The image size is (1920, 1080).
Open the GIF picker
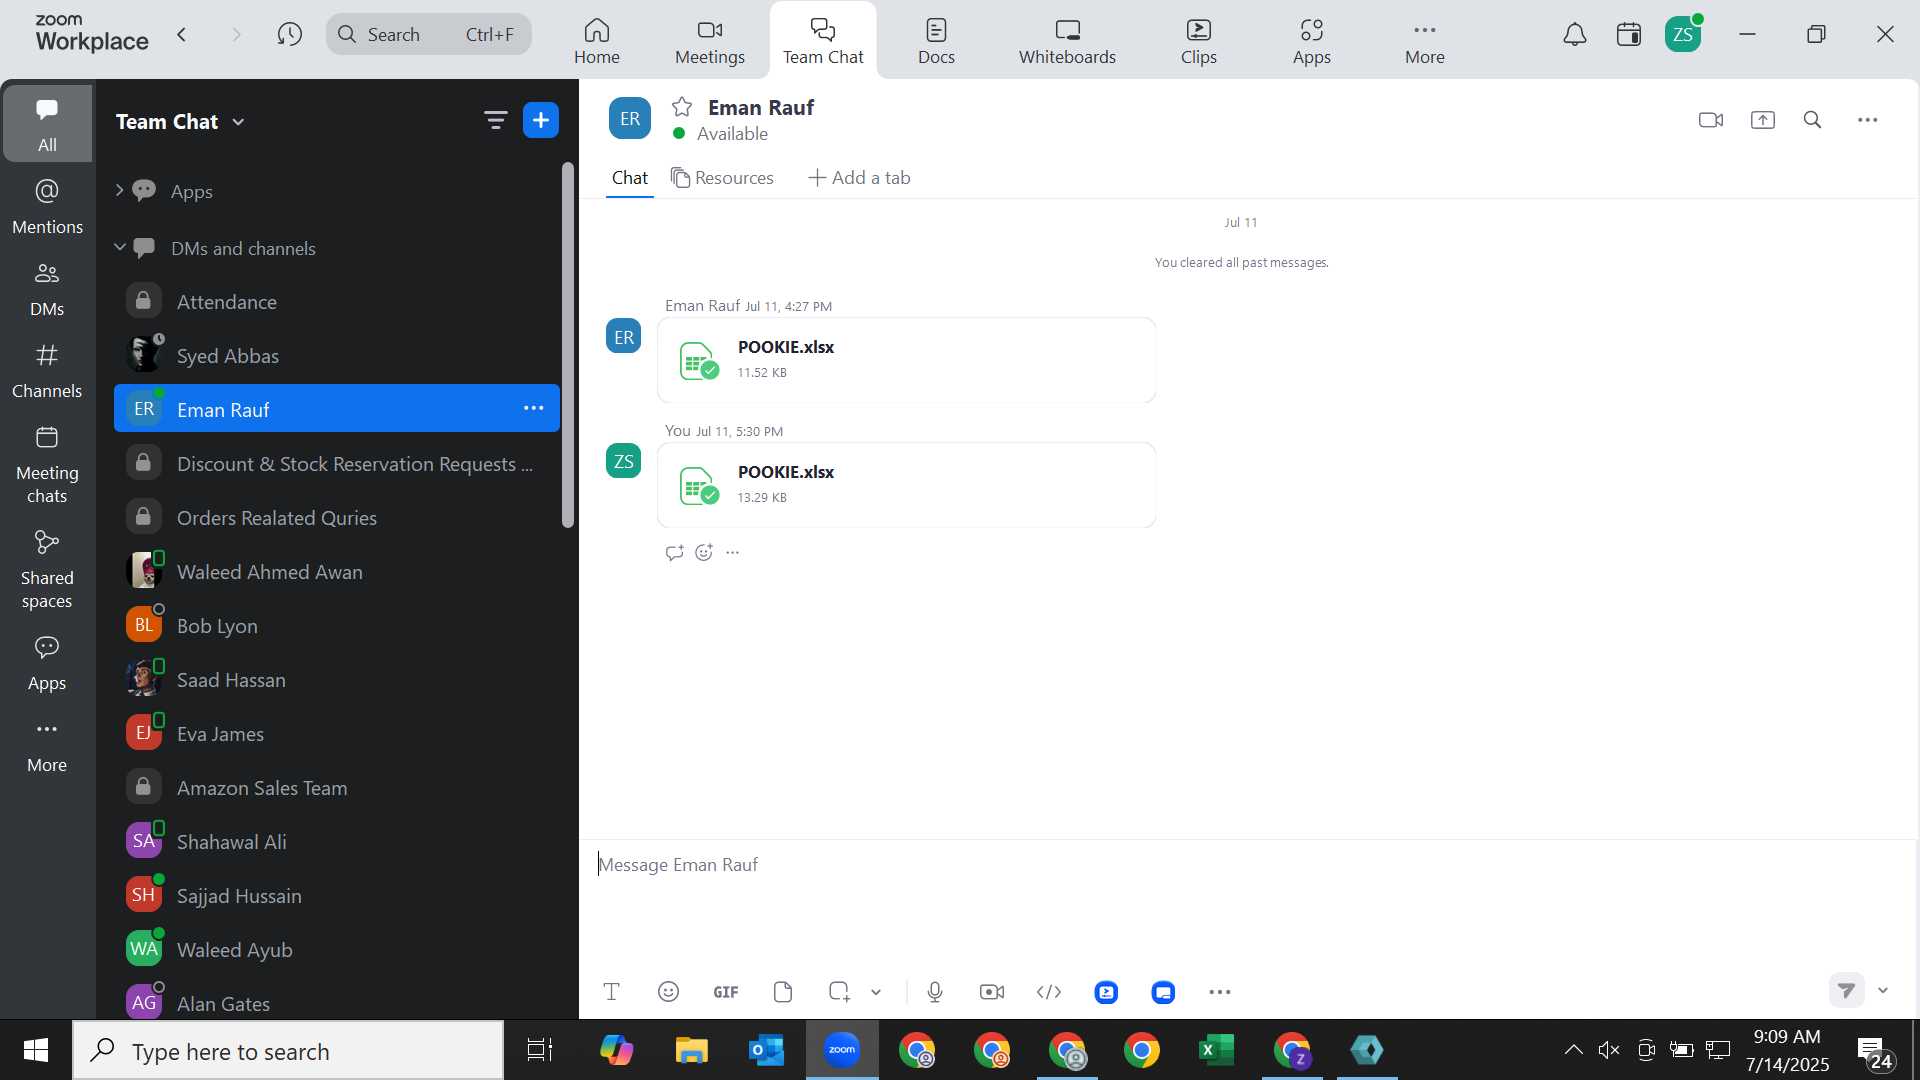tap(726, 992)
